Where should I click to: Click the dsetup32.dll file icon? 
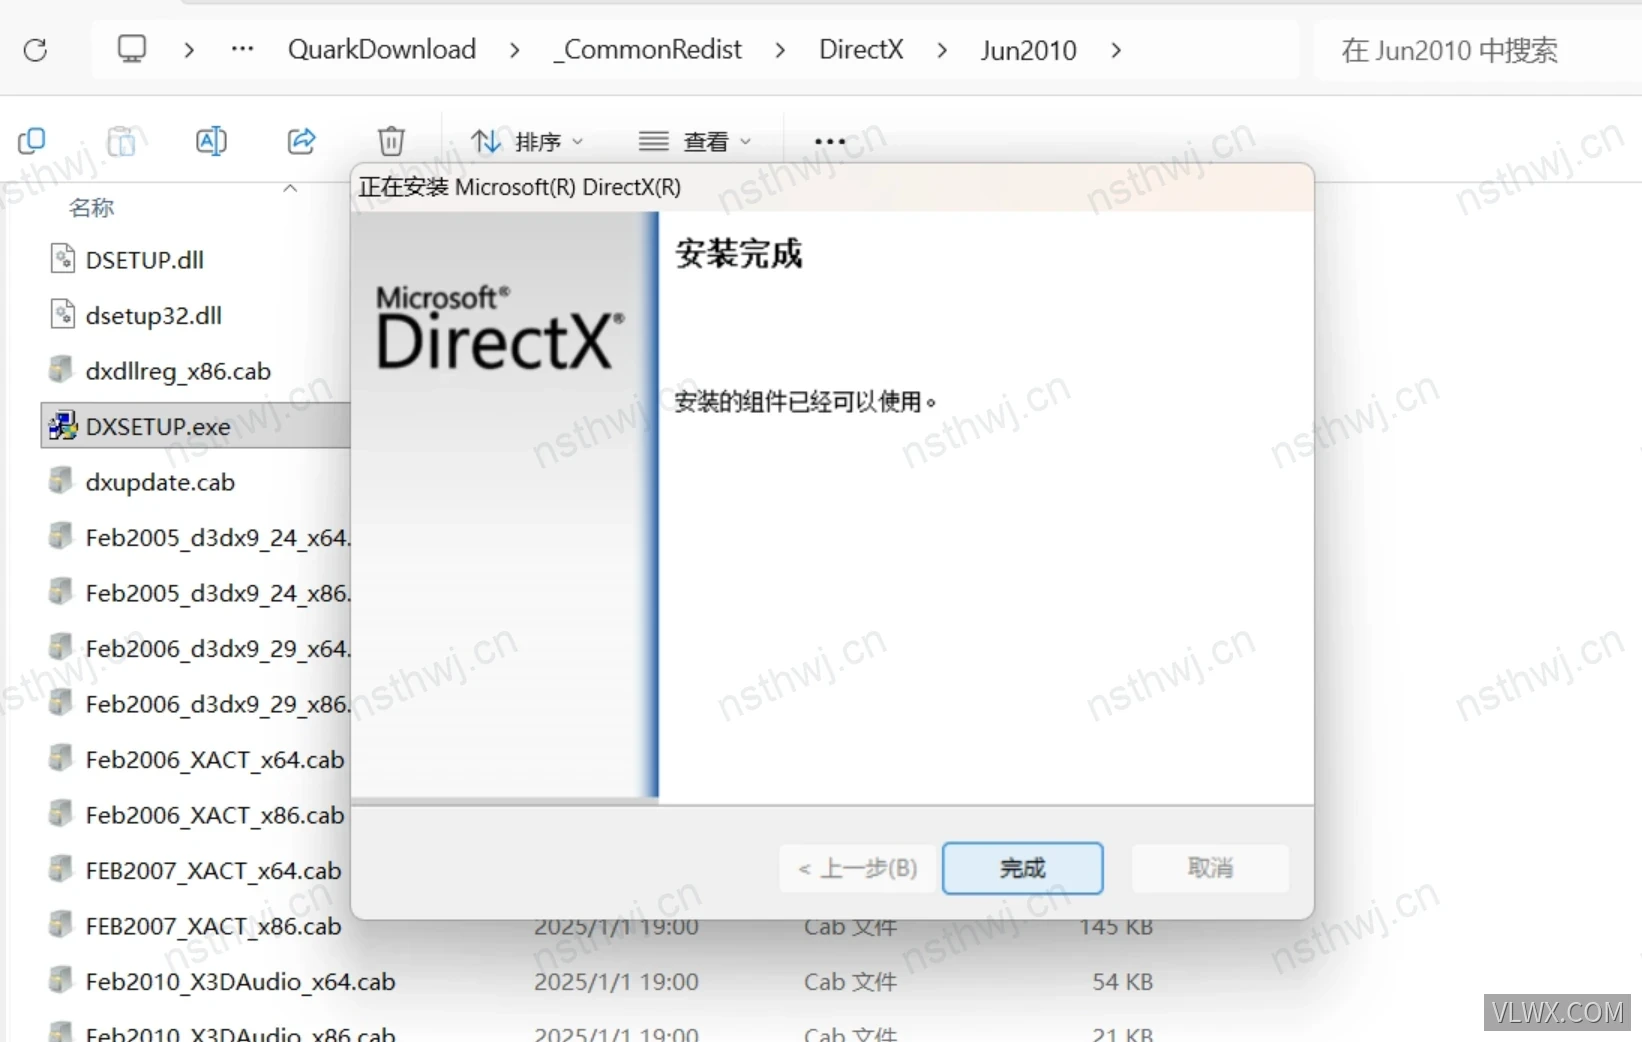[62, 314]
